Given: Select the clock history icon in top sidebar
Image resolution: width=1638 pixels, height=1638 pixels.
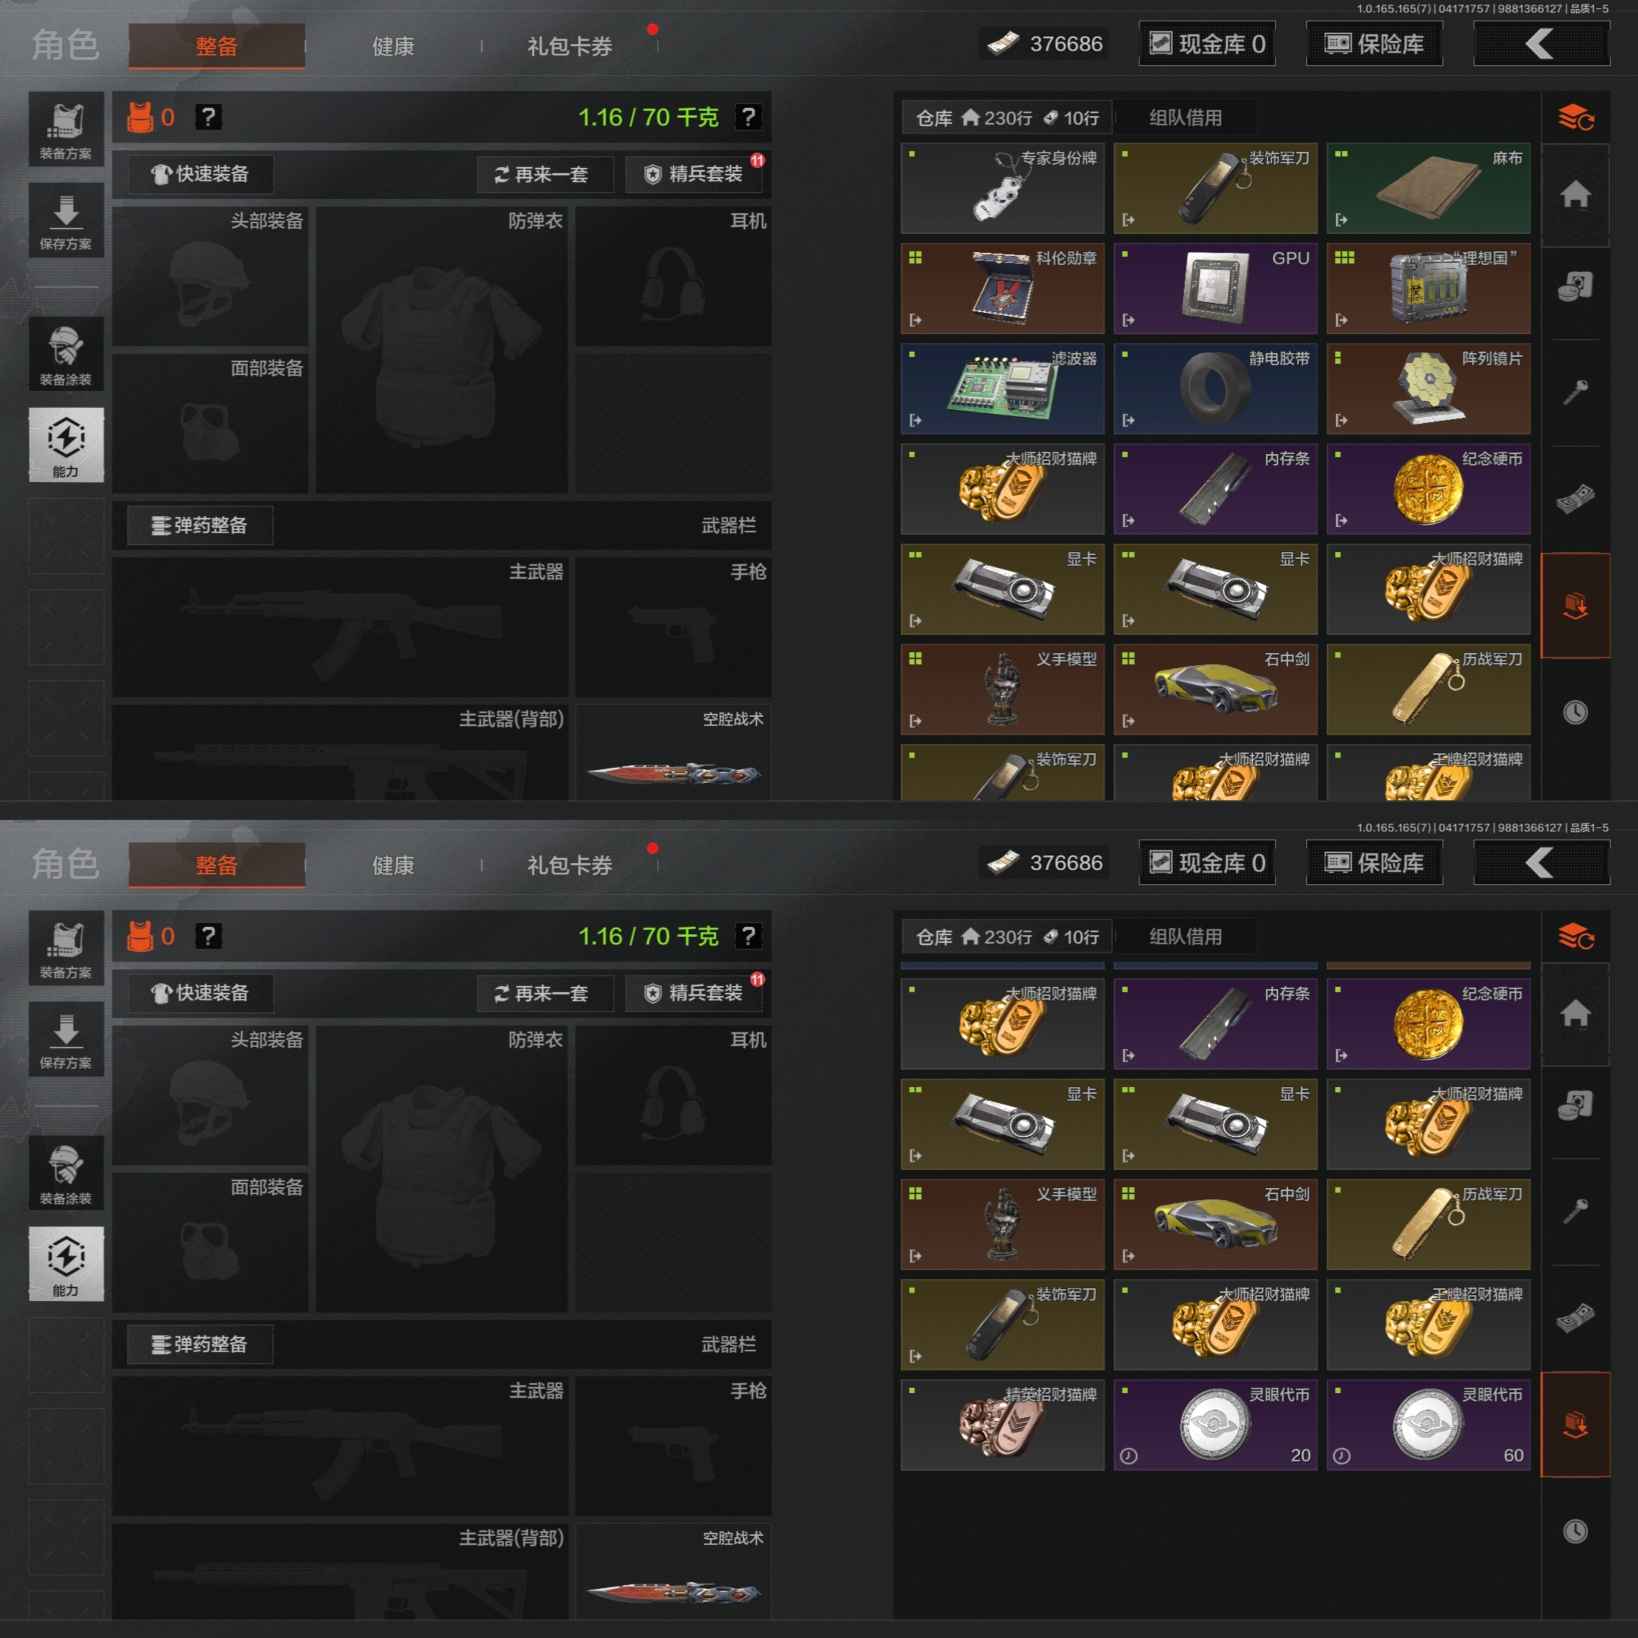Looking at the screenshot, I should pos(1575,712).
